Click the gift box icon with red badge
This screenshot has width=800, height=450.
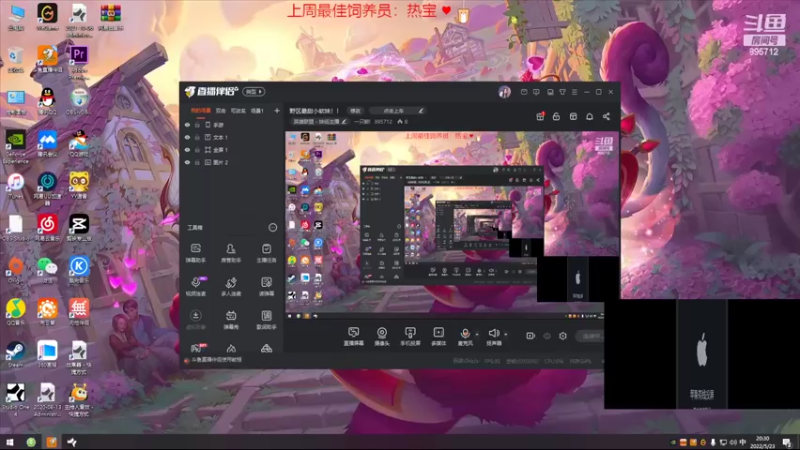[x=540, y=116]
